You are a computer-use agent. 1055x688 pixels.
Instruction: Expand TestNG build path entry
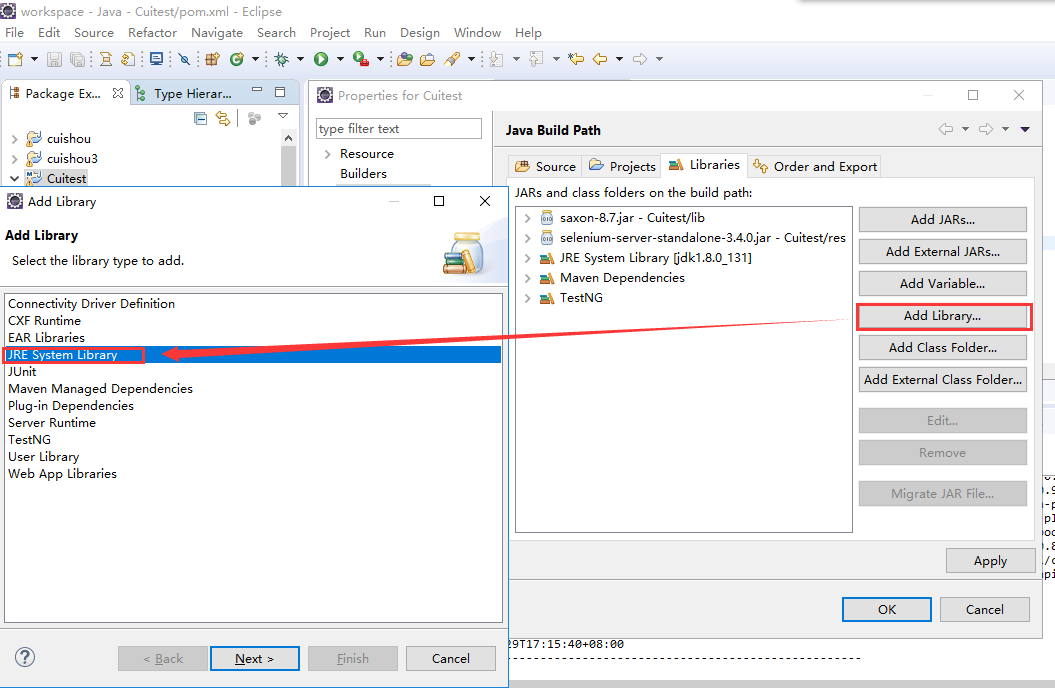[528, 298]
